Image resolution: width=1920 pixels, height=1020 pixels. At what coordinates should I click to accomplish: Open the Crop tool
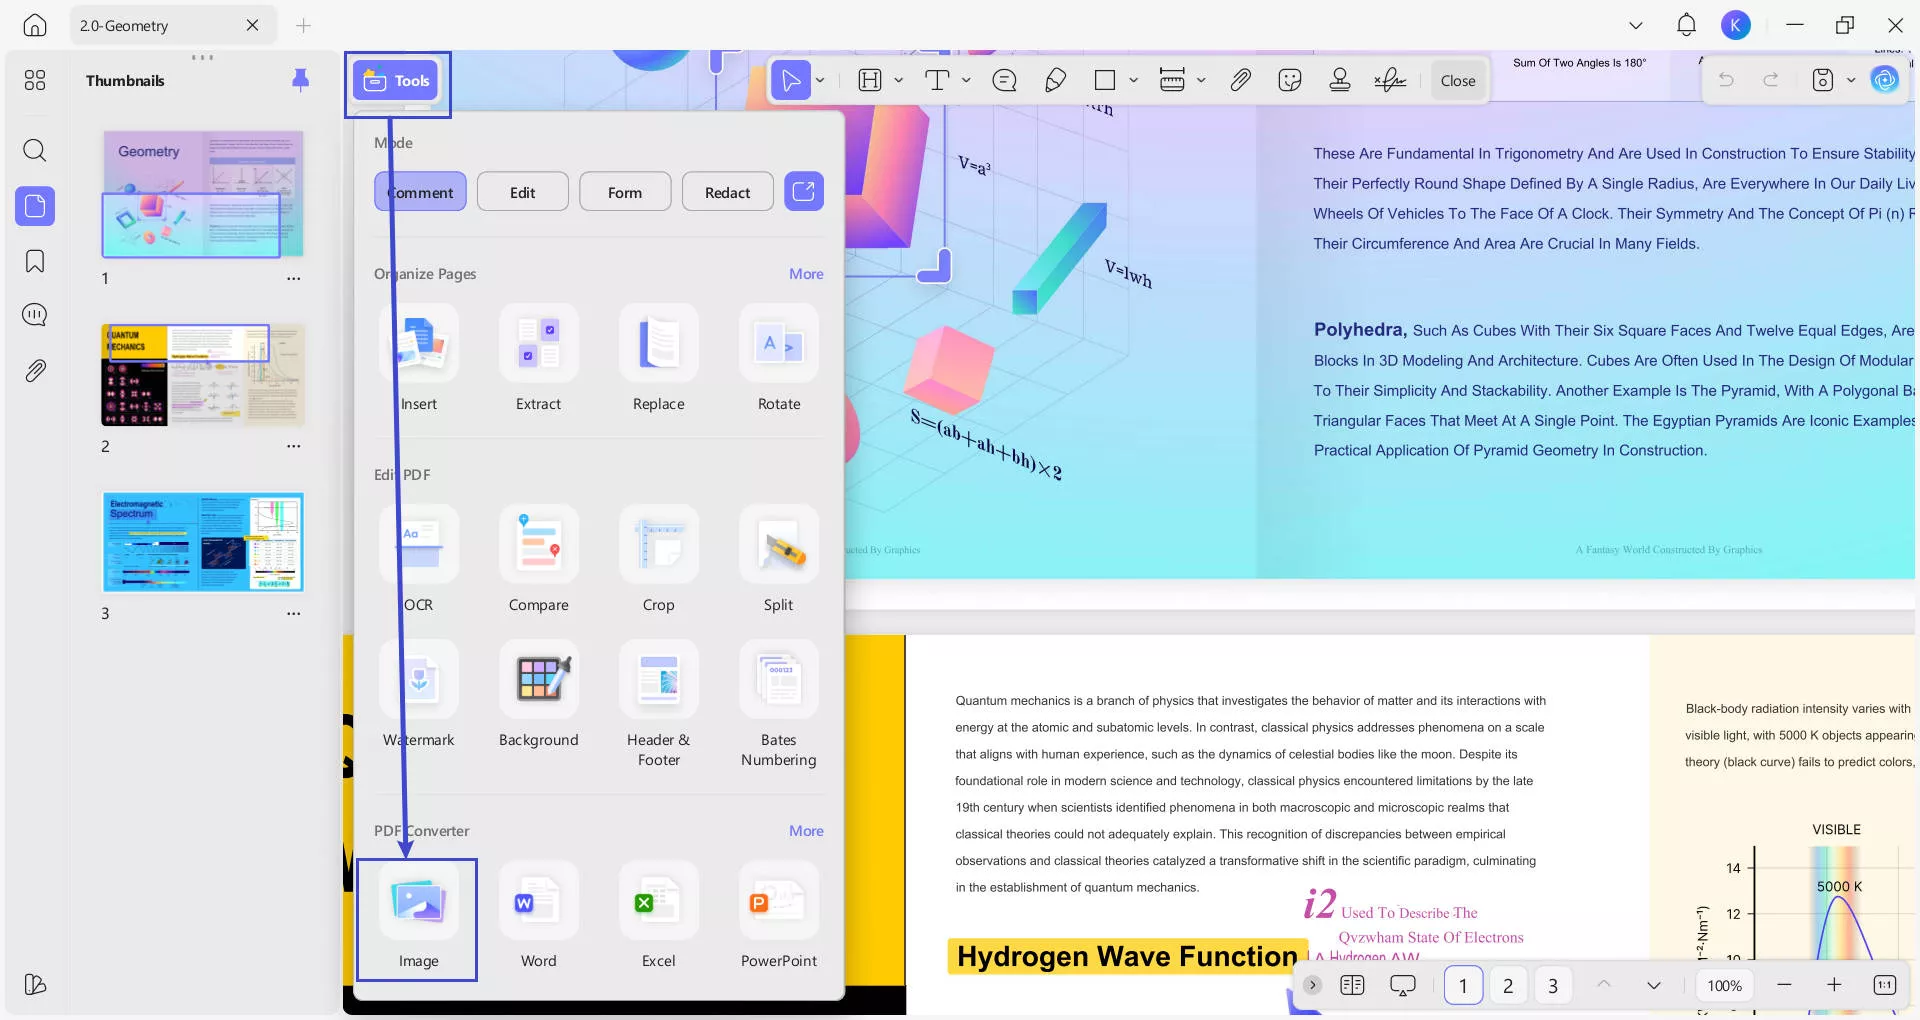(658, 560)
